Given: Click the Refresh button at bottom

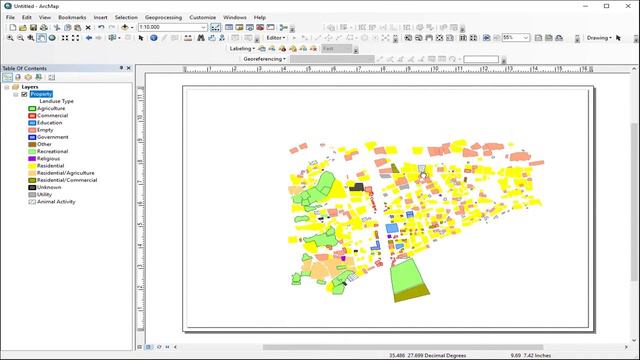Looking at the screenshot, I should point(159,347).
